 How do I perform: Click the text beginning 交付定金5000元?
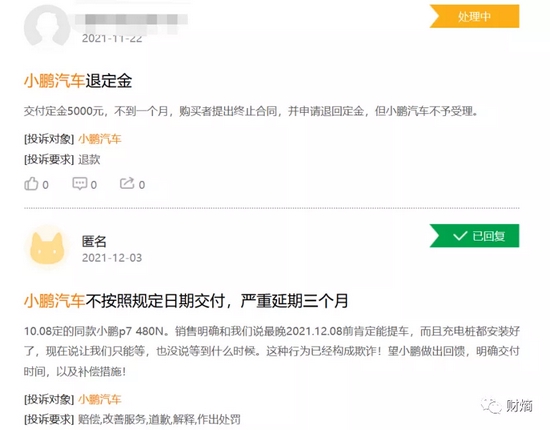(x=251, y=112)
